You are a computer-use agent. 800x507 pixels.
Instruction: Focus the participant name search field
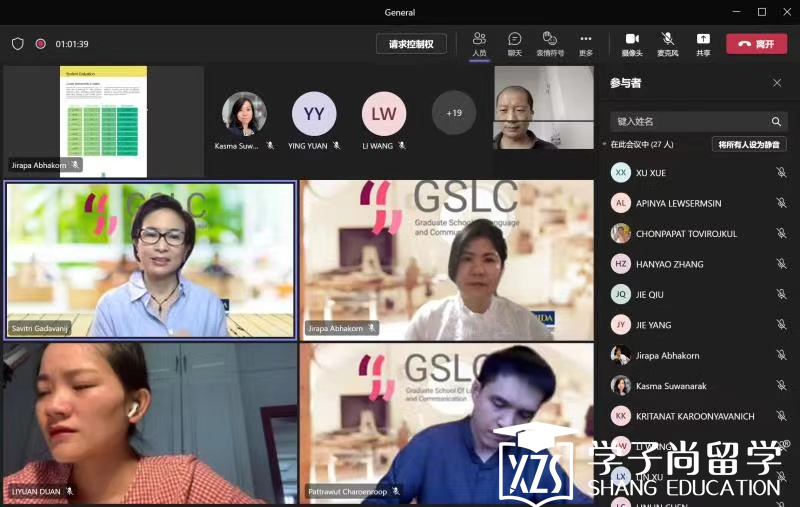pyautogui.click(x=699, y=121)
